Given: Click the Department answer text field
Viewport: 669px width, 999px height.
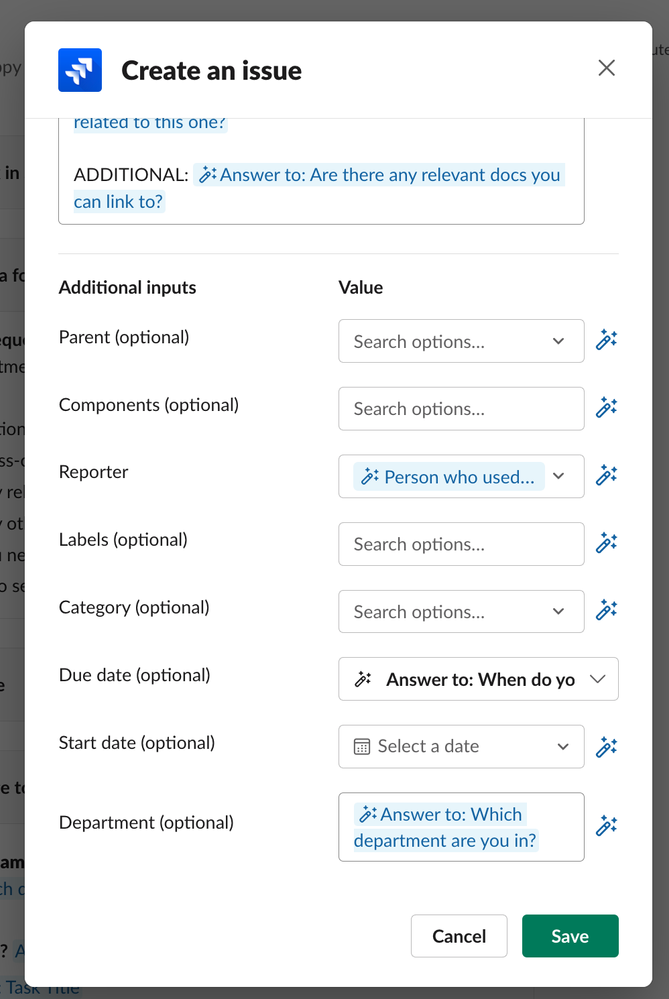Looking at the screenshot, I should (460, 827).
